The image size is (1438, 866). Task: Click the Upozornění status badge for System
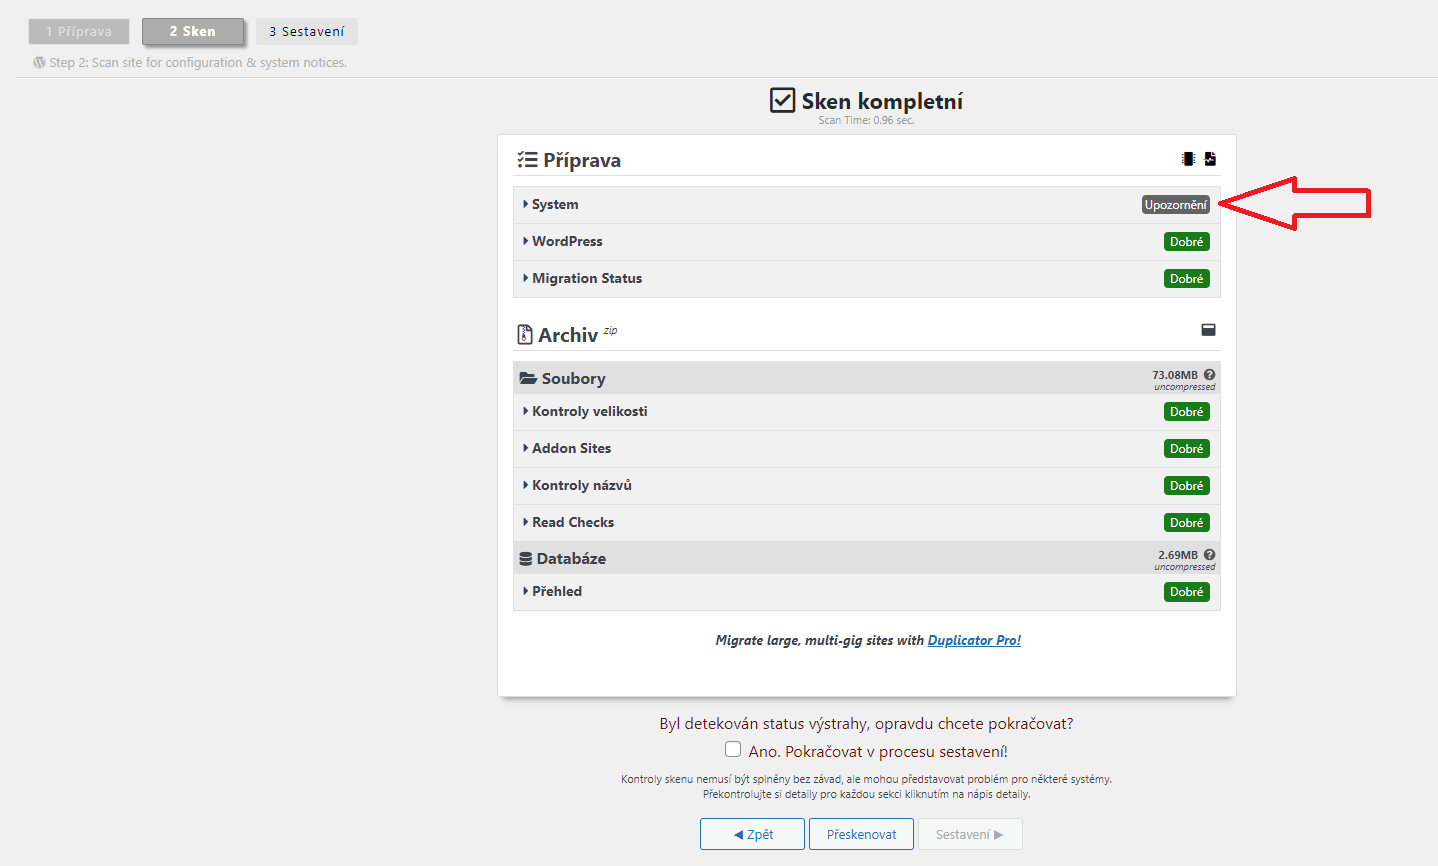point(1176,205)
